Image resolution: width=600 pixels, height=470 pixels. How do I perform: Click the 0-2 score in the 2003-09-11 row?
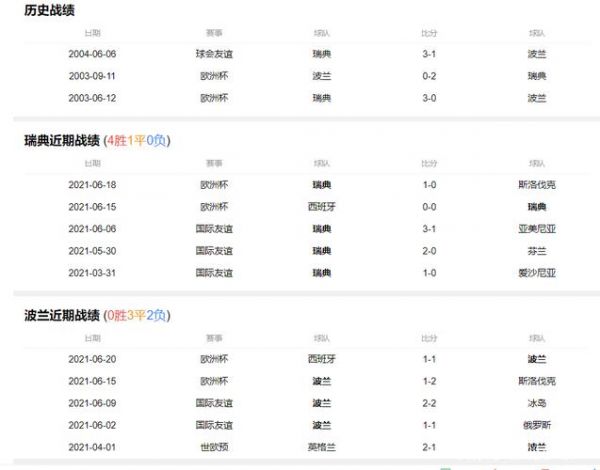tap(429, 76)
